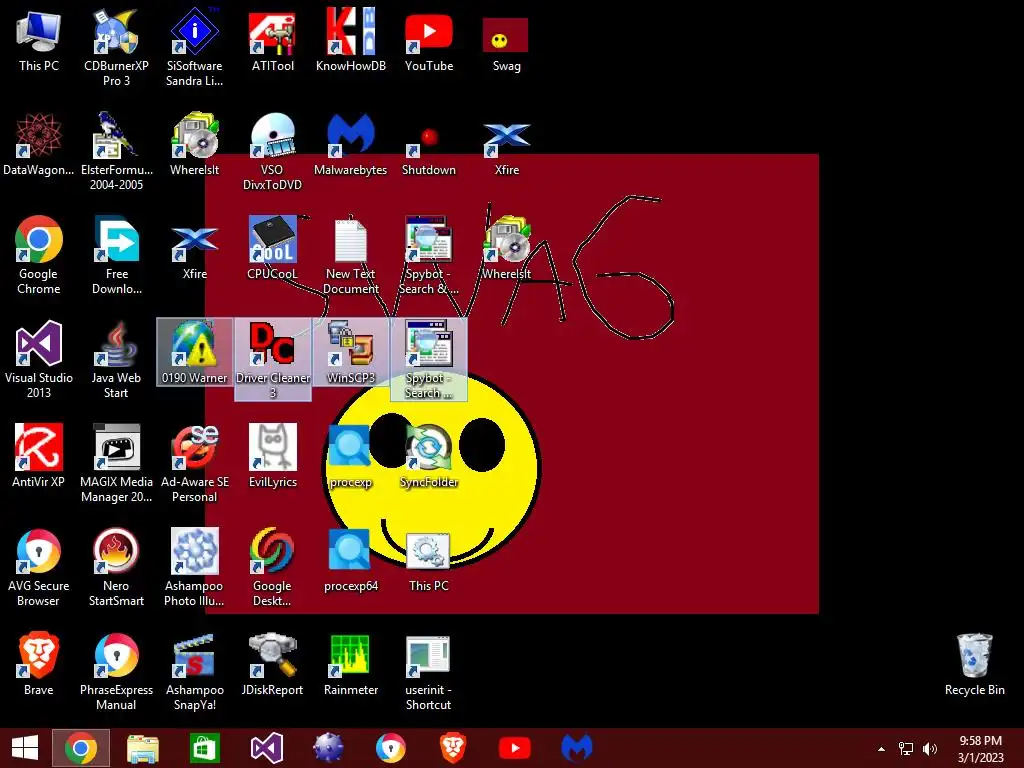Open SiSoftware Sandra Li... shortcut

click(195, 47)
